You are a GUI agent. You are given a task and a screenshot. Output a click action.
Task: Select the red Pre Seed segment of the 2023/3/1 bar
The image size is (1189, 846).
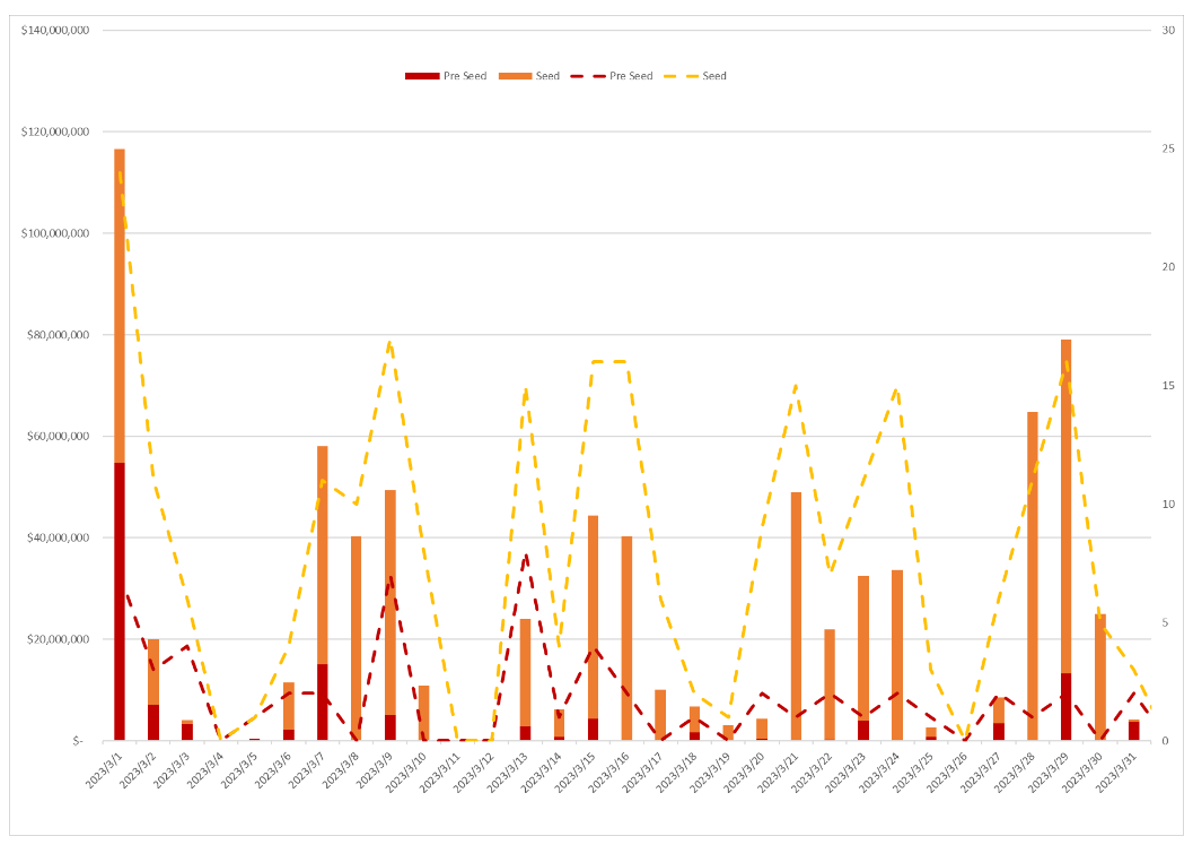point(119,600)
